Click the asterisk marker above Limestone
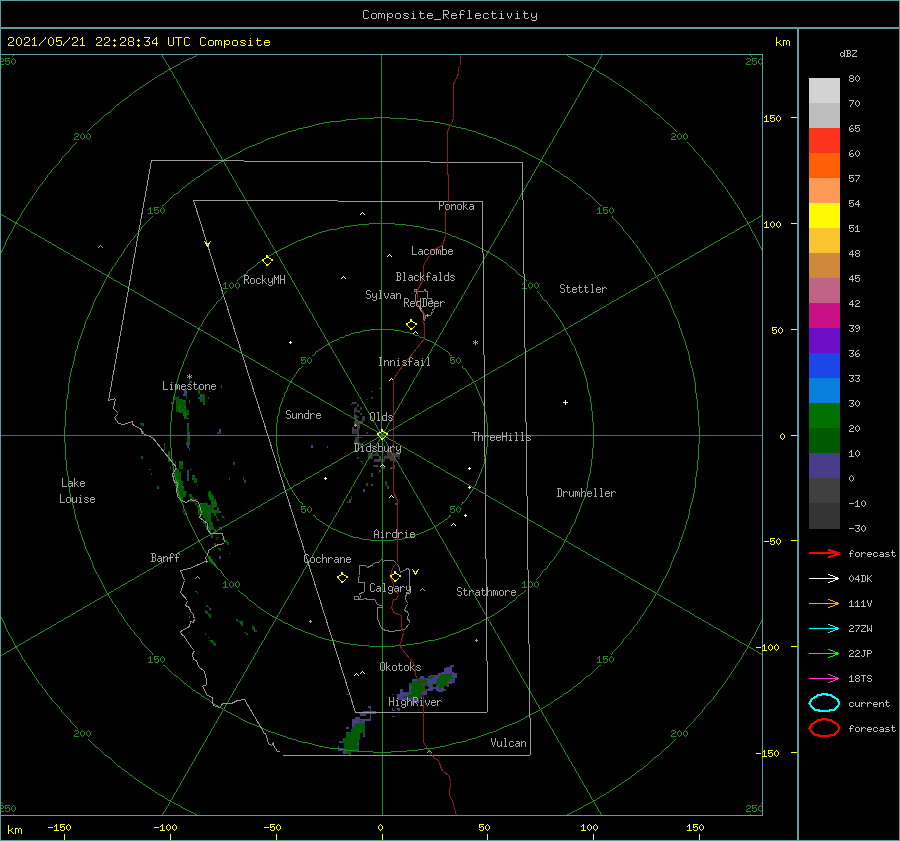900x841 pixels. (x=189, y=377)
